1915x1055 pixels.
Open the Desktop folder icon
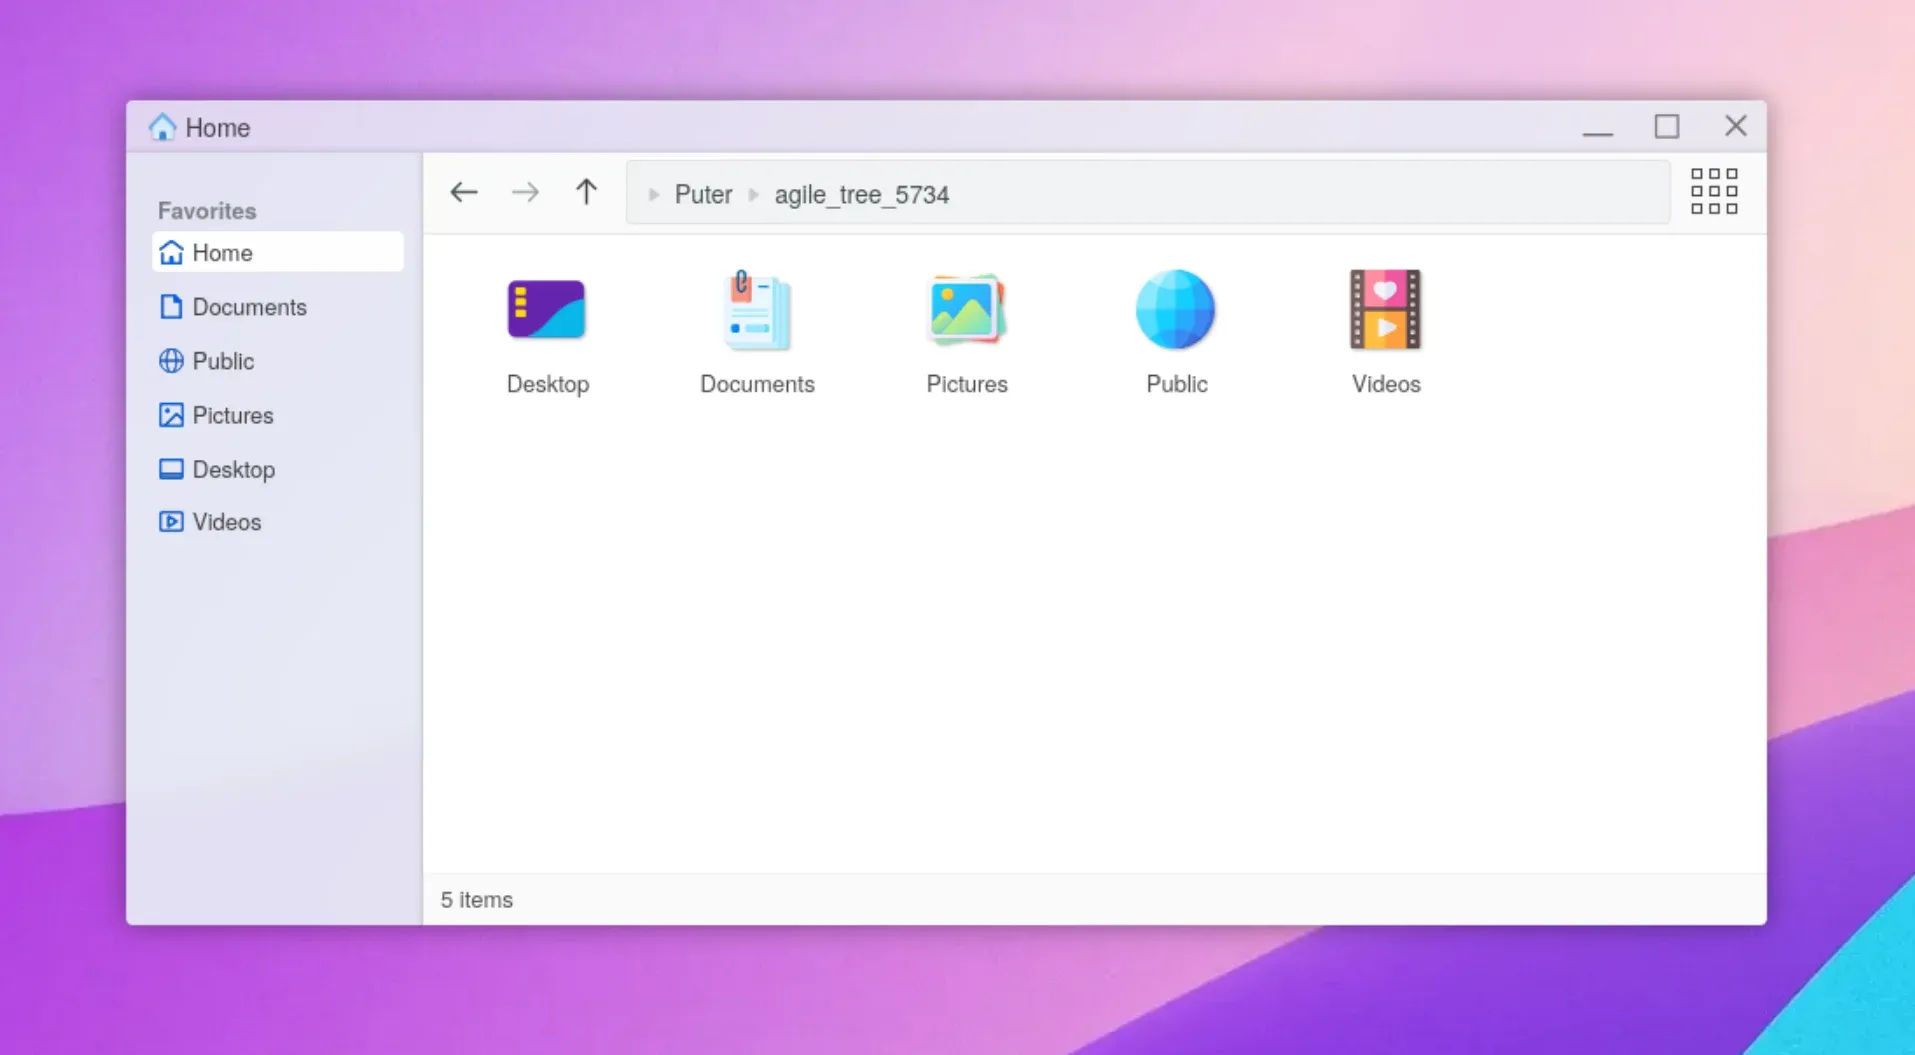point(547,310)
